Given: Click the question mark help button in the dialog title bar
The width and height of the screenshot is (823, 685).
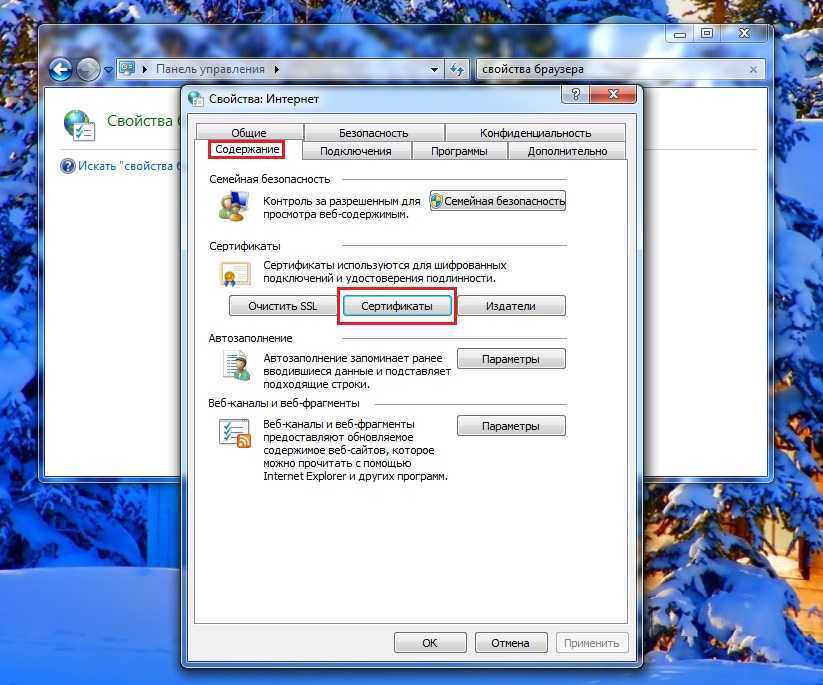Looking at the screenshot, I should click(575, 95).
